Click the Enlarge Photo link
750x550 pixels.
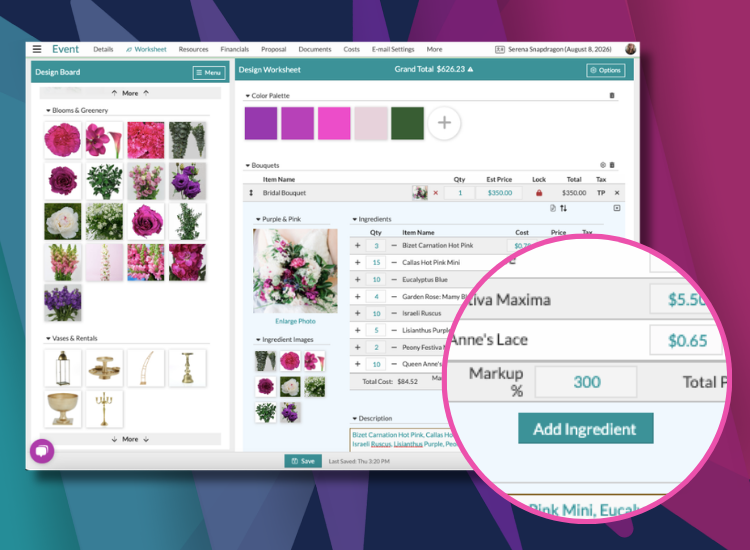(295, 321)
